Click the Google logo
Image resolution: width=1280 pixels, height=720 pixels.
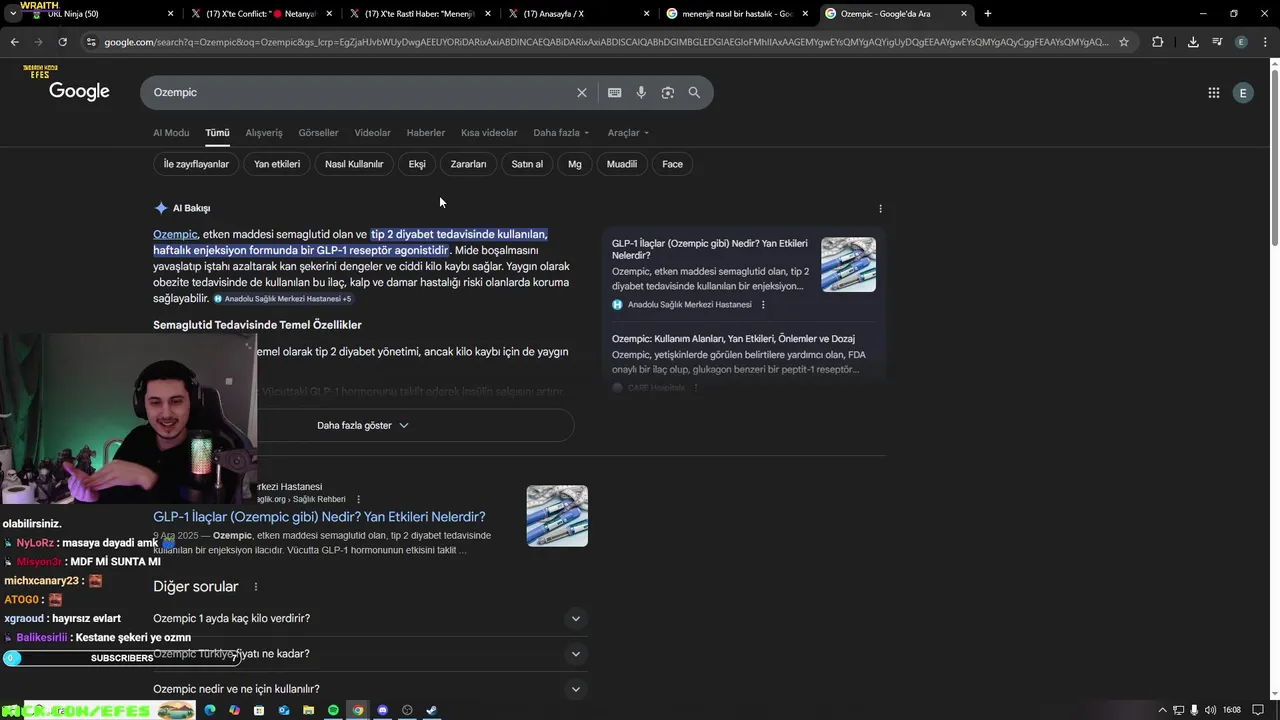79,92
